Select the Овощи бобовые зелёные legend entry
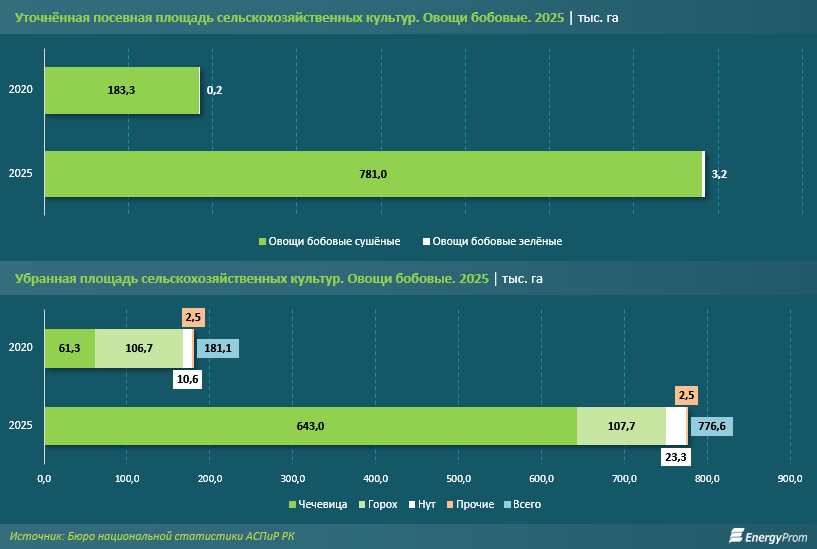Image resolution: width=817 pixels, height=549 pixels. pos(492,241)
